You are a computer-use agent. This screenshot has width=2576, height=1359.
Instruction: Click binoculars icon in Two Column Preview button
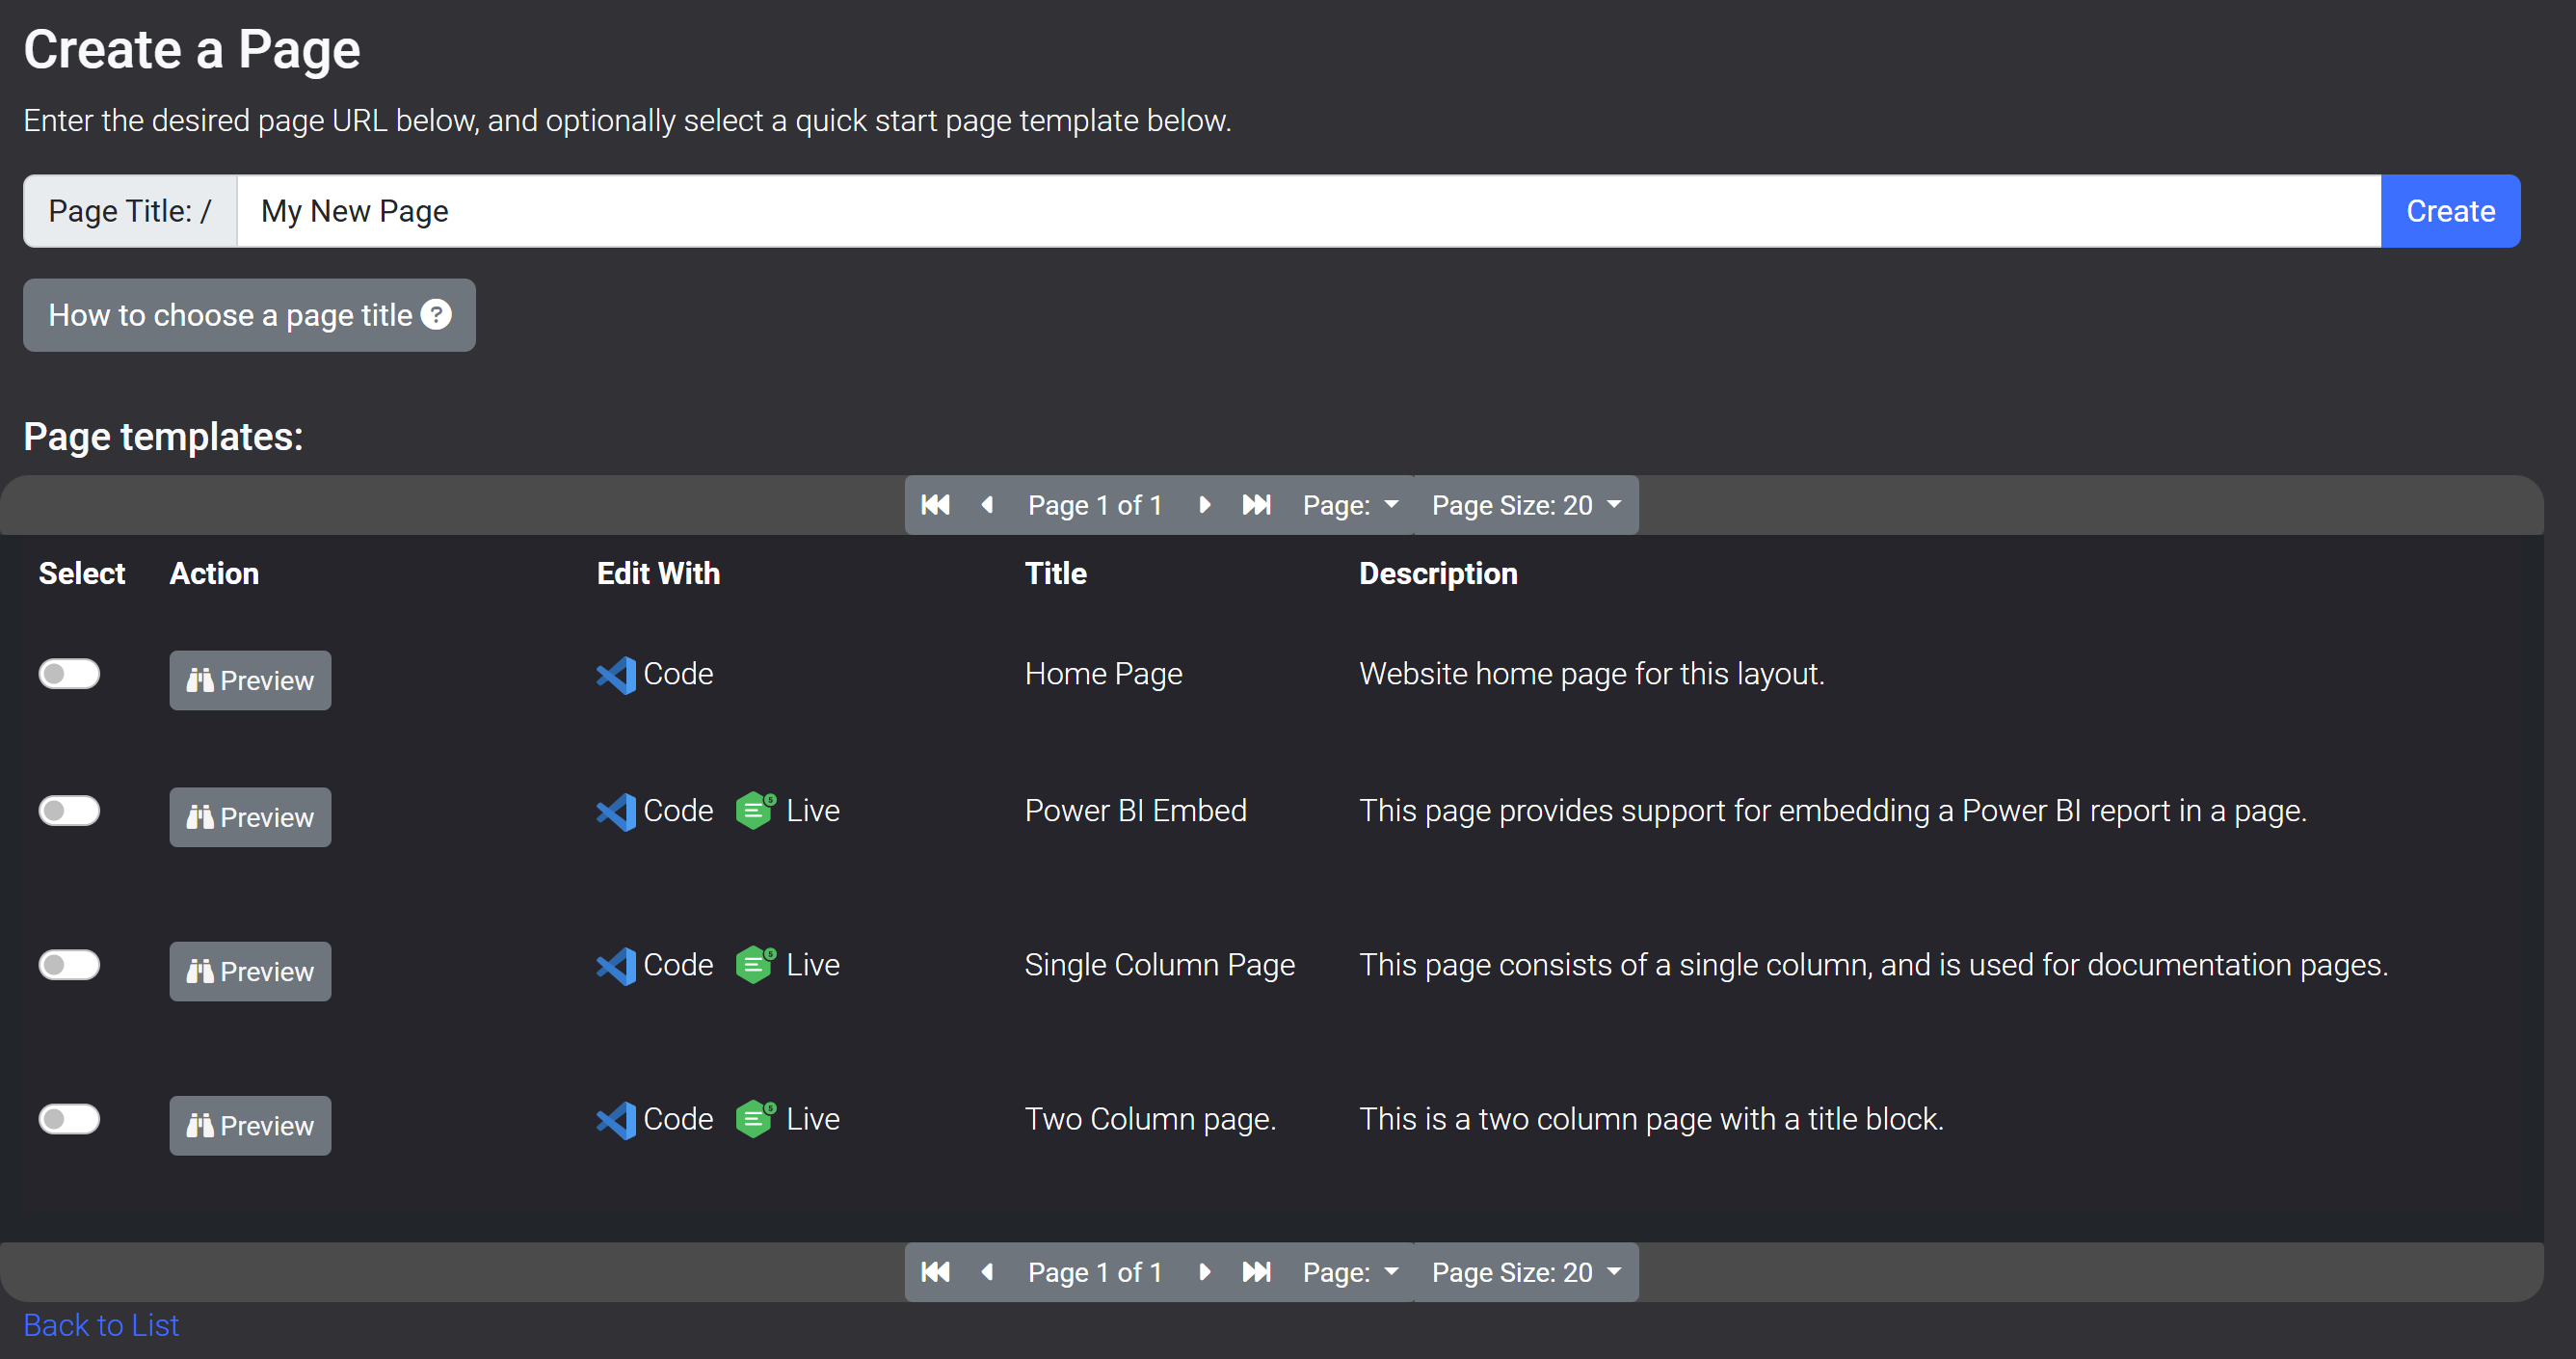click(200, 1126)
